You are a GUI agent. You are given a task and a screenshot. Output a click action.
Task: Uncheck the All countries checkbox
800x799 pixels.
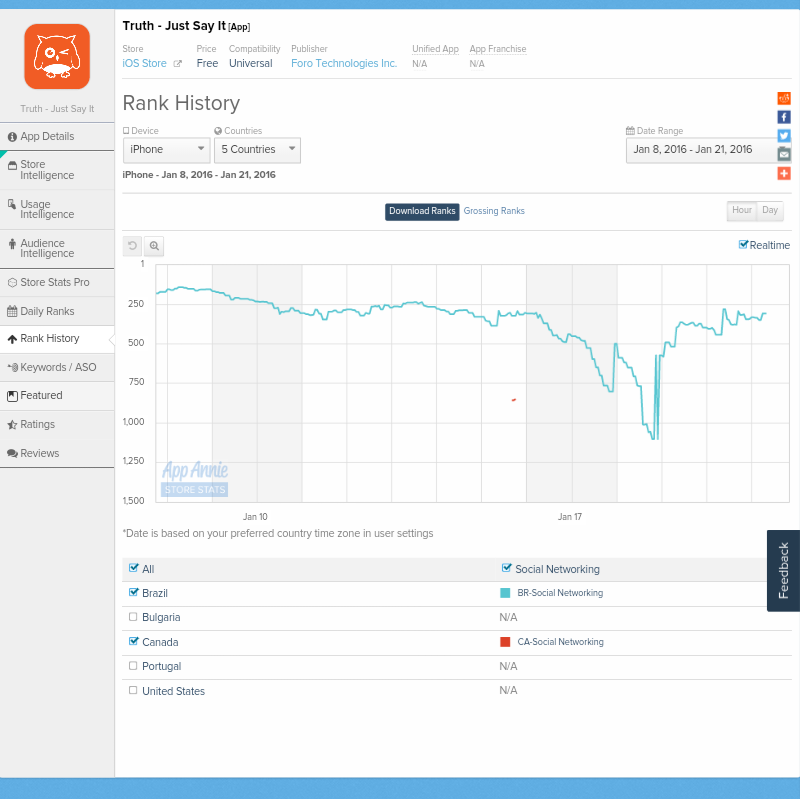pos(134,568)
